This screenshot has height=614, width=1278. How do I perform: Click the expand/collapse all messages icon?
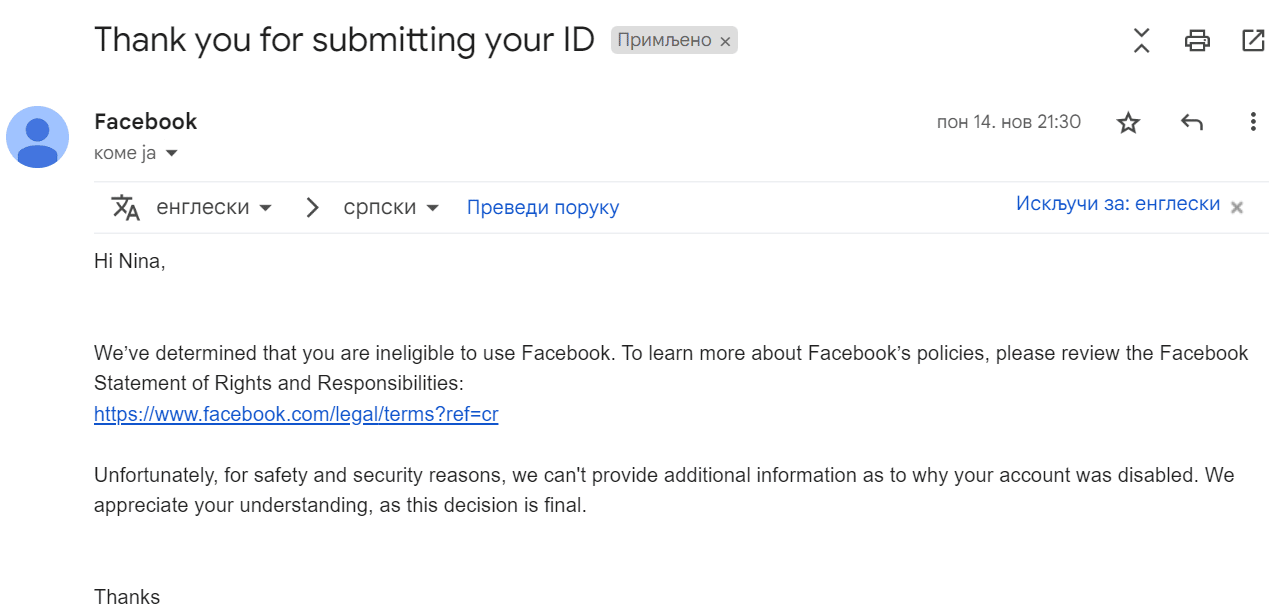tap(1141, 41)
